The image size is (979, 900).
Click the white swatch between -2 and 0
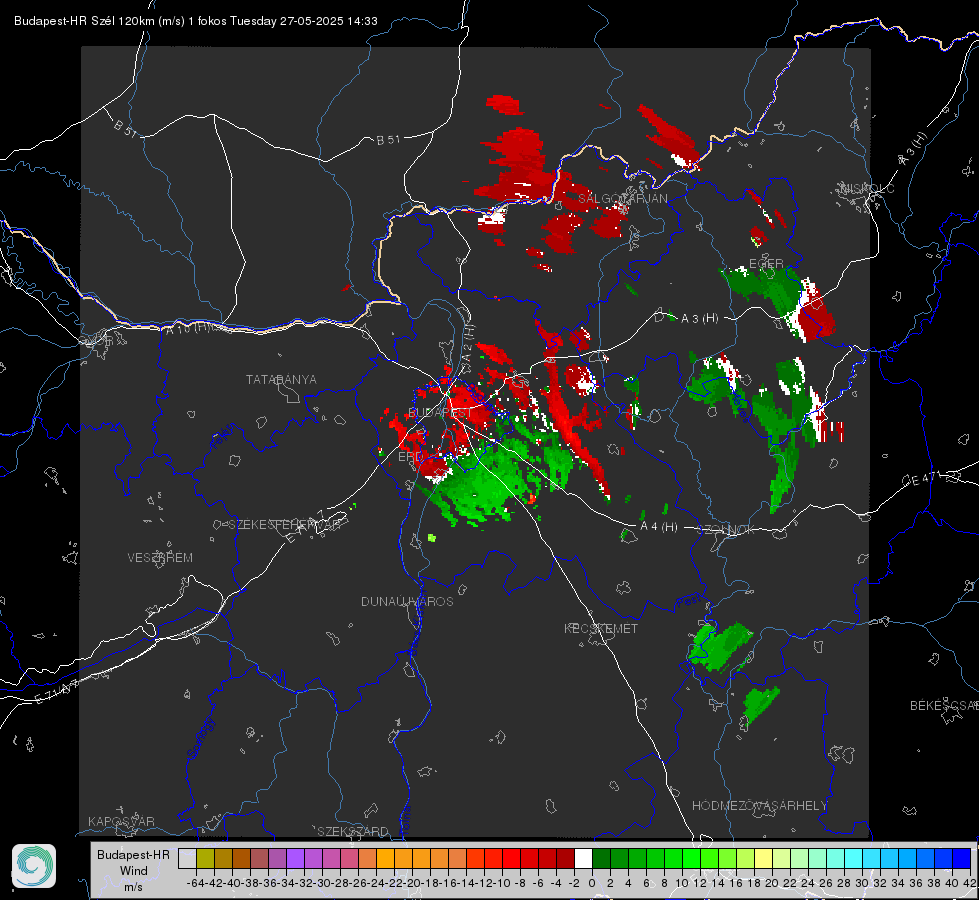pos(583,858)
